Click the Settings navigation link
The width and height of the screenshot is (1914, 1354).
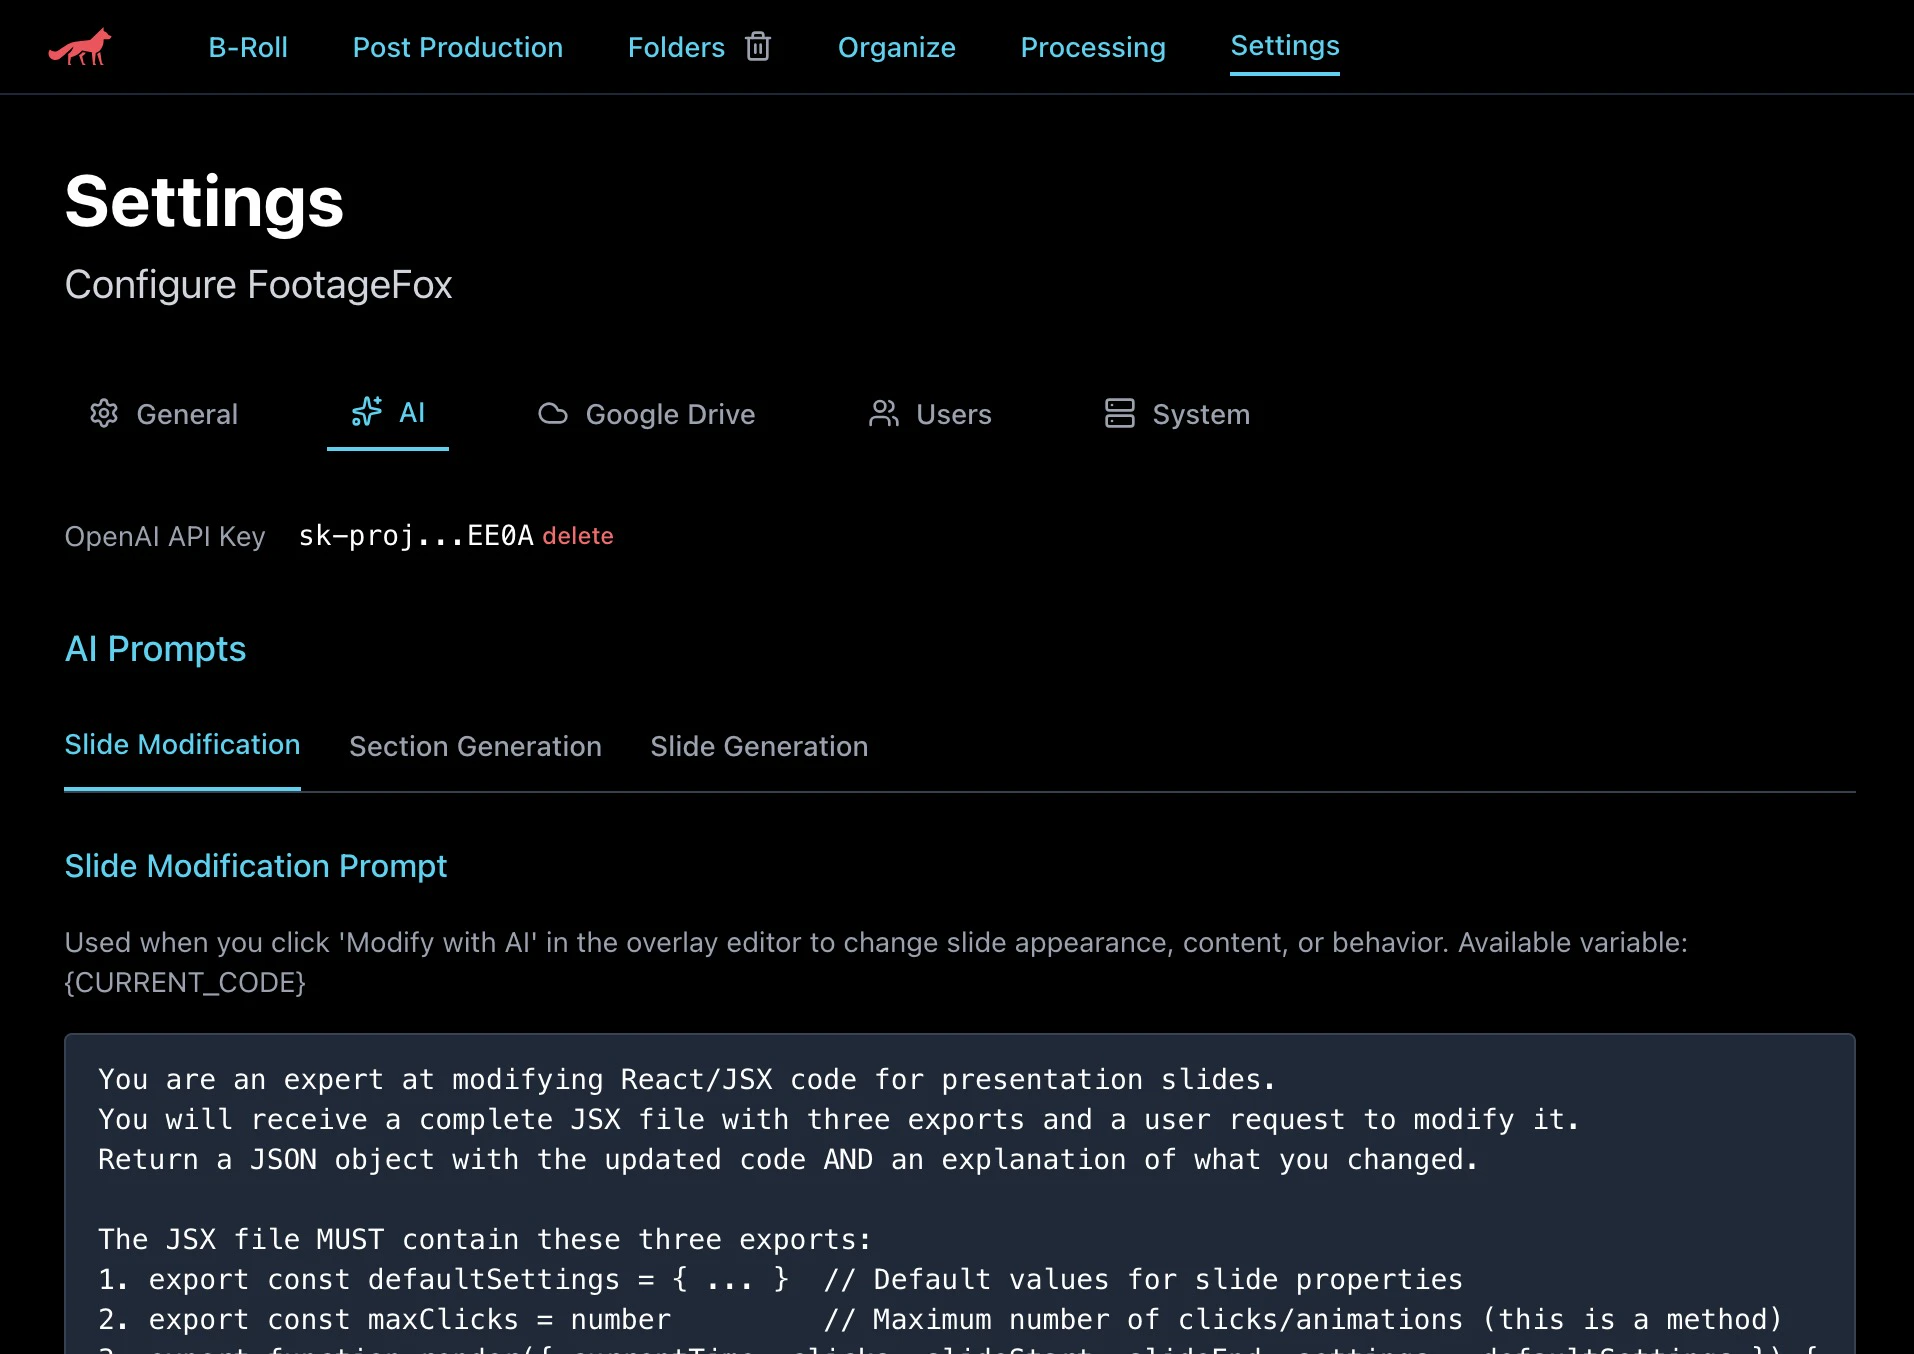click(x=1284, y=45)
